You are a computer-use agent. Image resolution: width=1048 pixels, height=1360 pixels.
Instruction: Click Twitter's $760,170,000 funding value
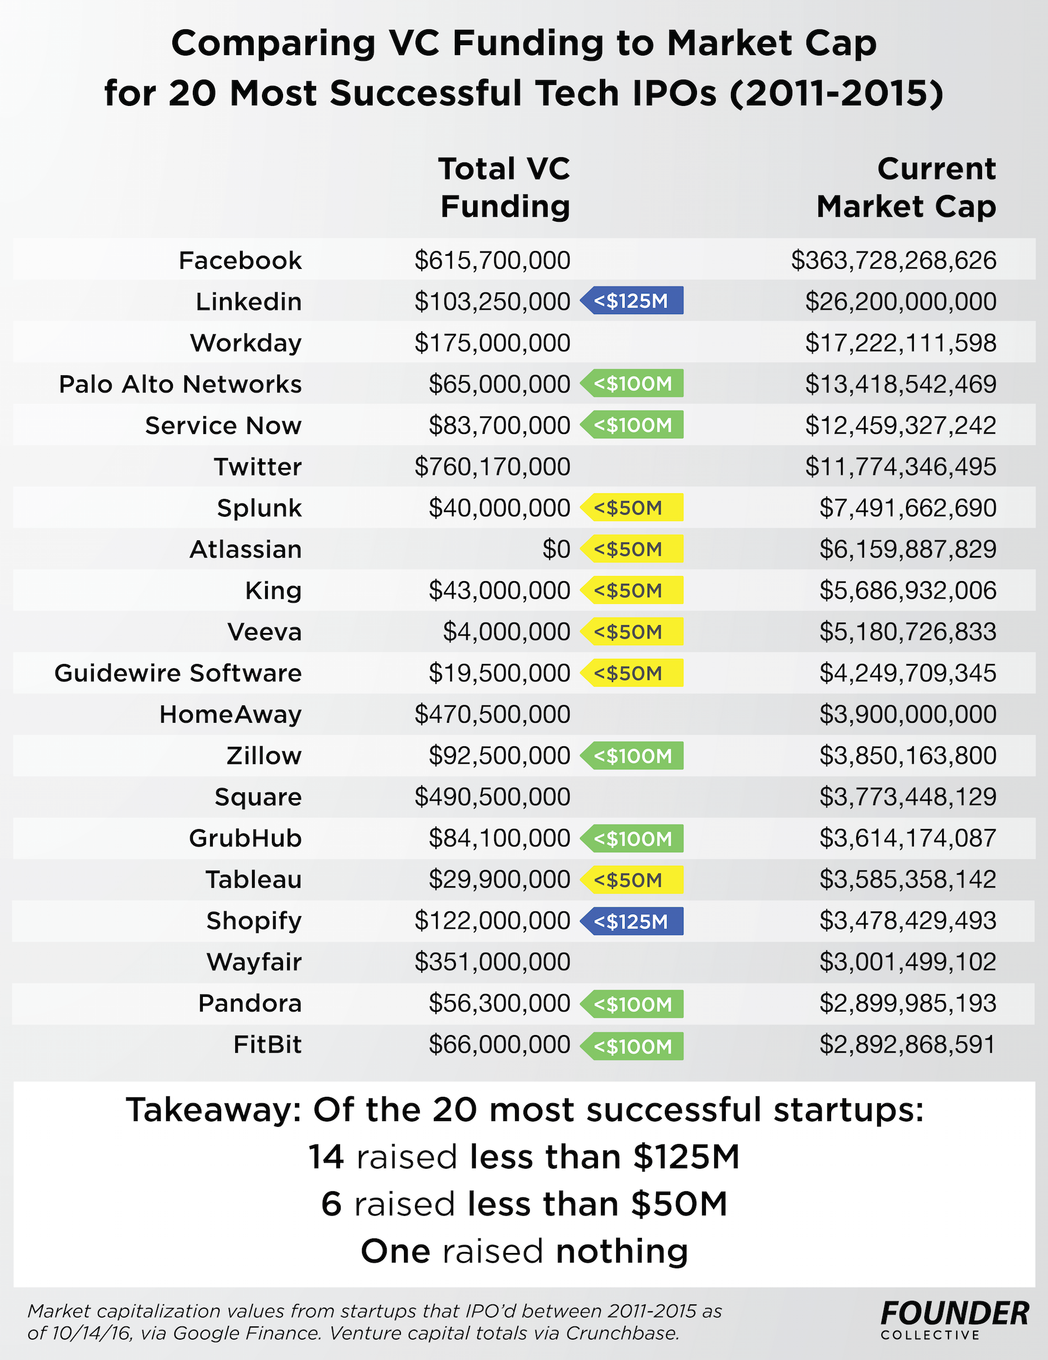coord(492,467)
